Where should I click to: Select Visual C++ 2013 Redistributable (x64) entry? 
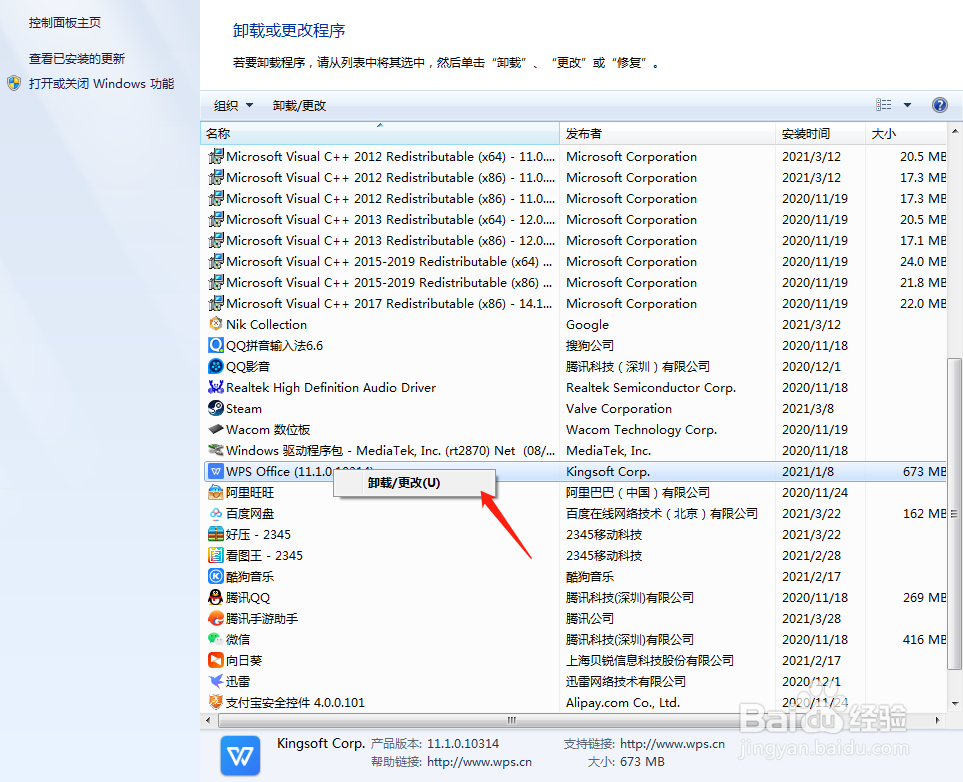[x=390, y=219]
